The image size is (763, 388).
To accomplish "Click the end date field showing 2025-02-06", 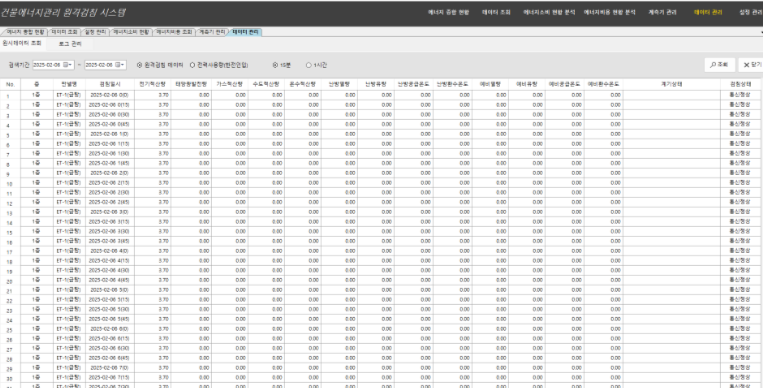I will click(x=105, y=65).
